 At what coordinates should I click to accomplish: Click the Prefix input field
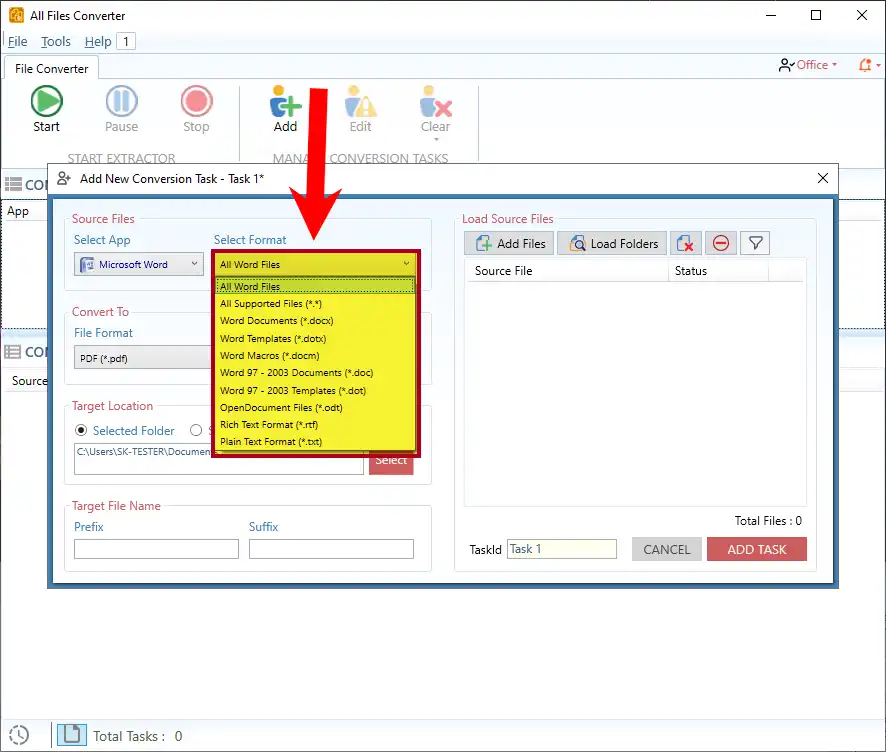pyautogui.click(x=157, y=549)
